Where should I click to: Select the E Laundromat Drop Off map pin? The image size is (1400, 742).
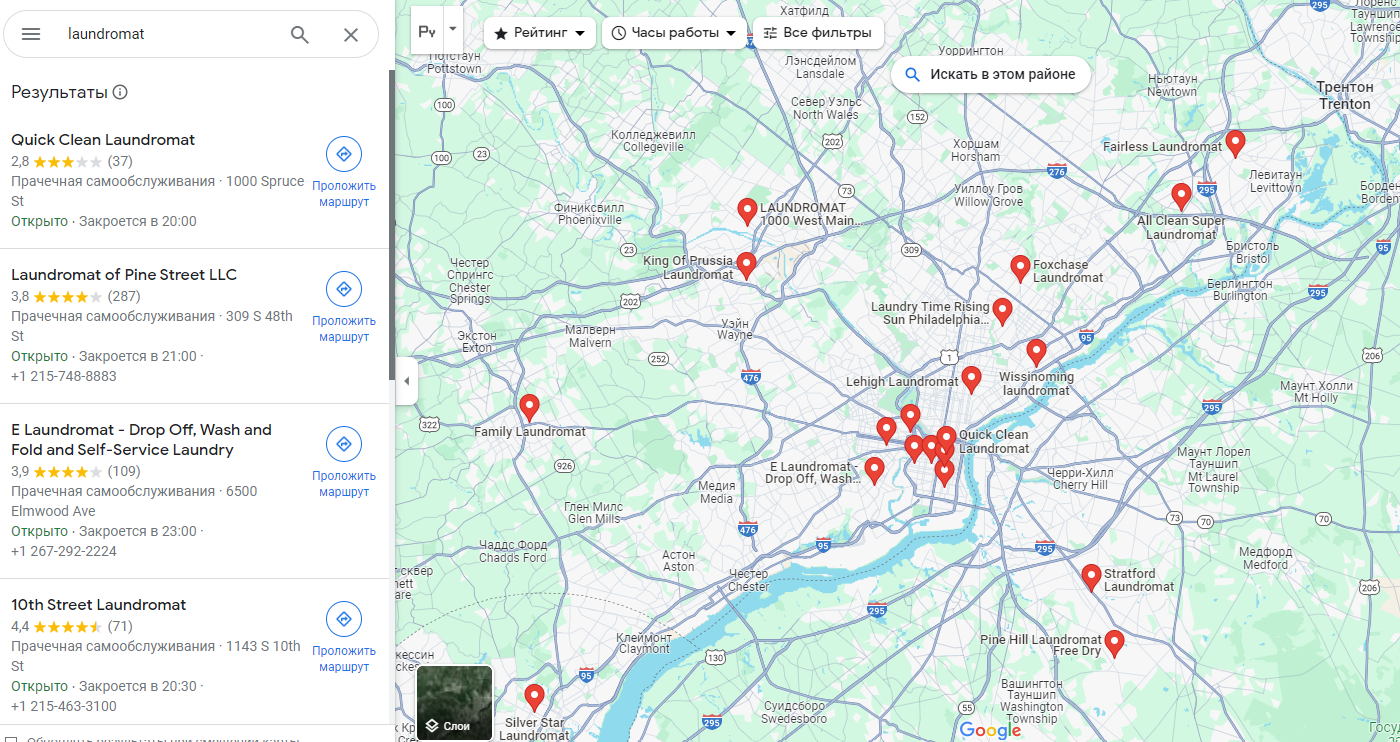874,470
